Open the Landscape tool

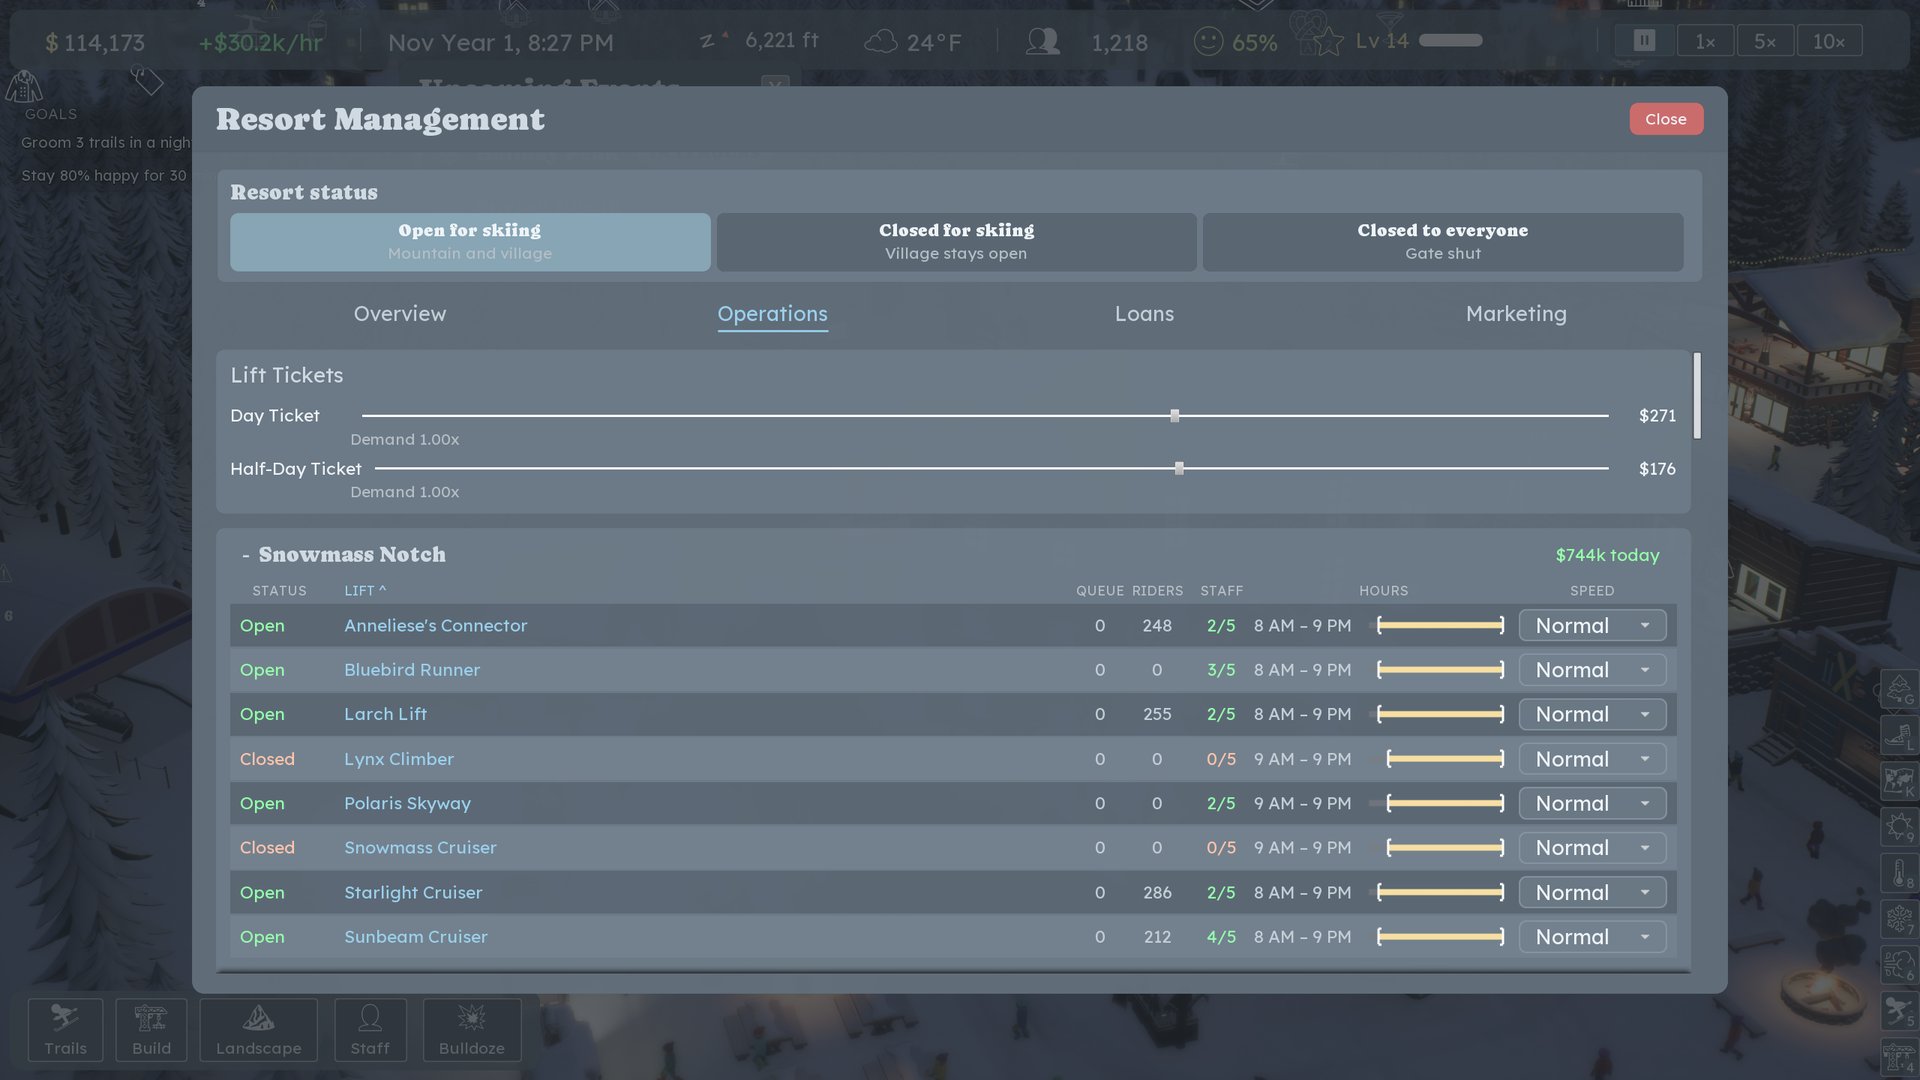258,1029
